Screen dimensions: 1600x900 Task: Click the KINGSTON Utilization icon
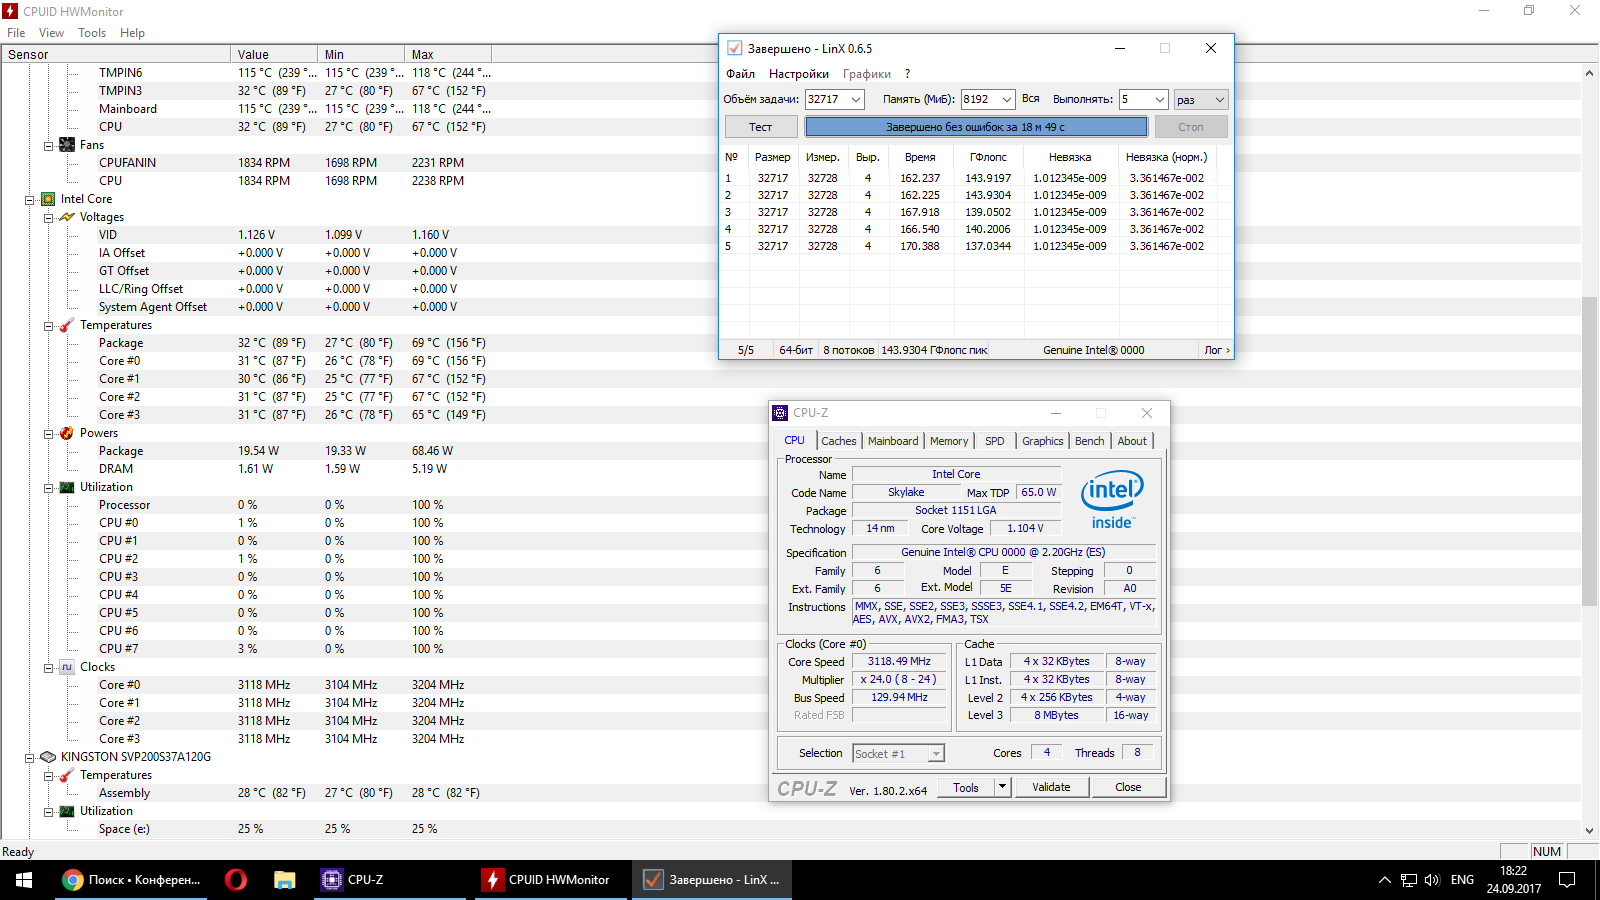pyautogui.click(x=67, y=811)
